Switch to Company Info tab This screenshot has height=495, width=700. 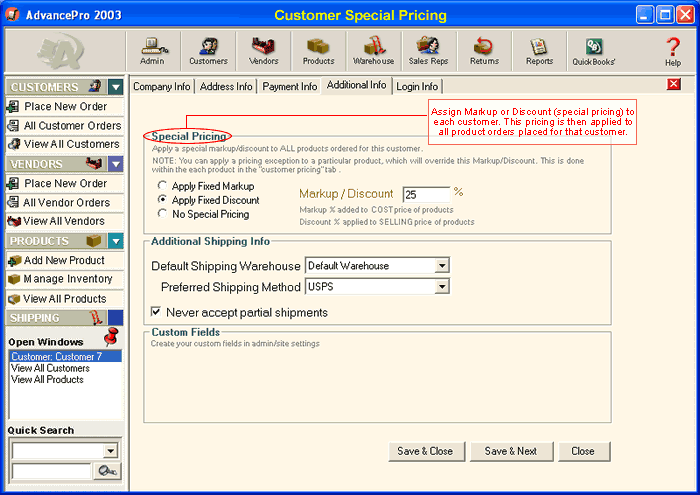click(x=162, y=86)
